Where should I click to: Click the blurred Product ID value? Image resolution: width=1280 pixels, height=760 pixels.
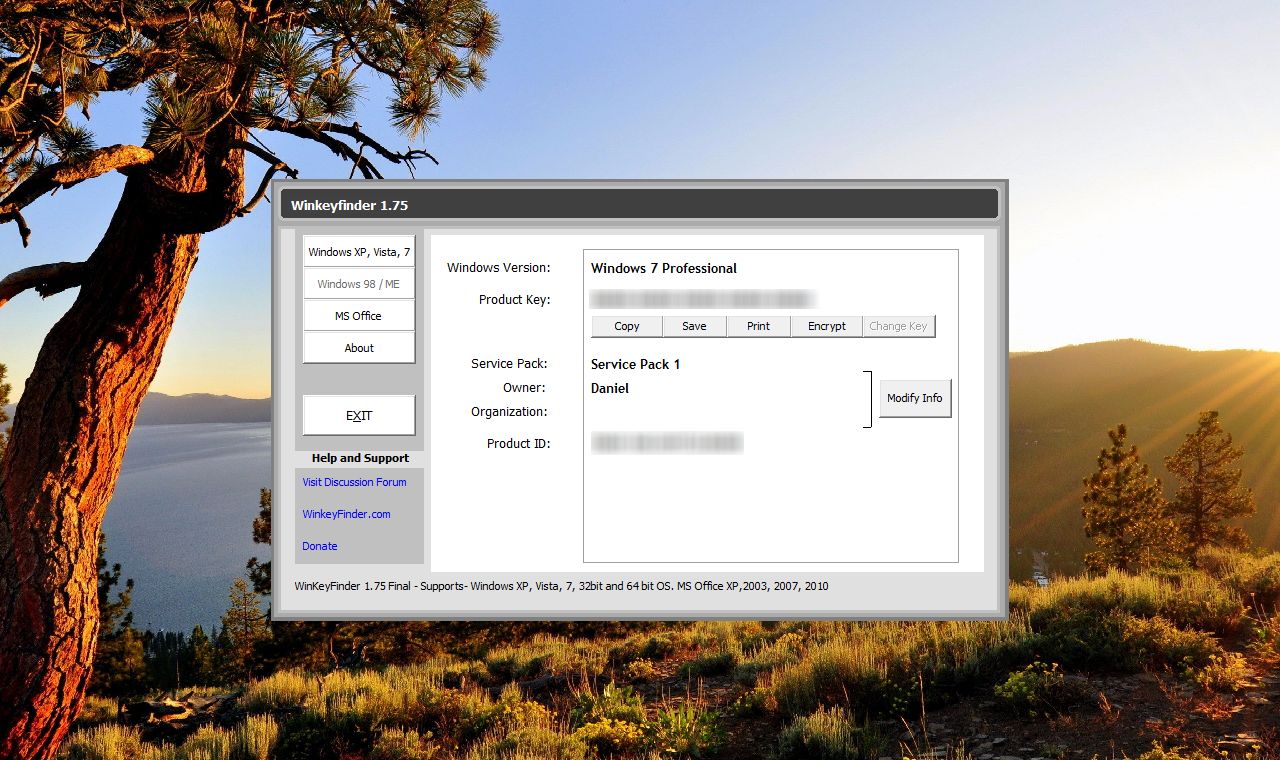point(667,443)
